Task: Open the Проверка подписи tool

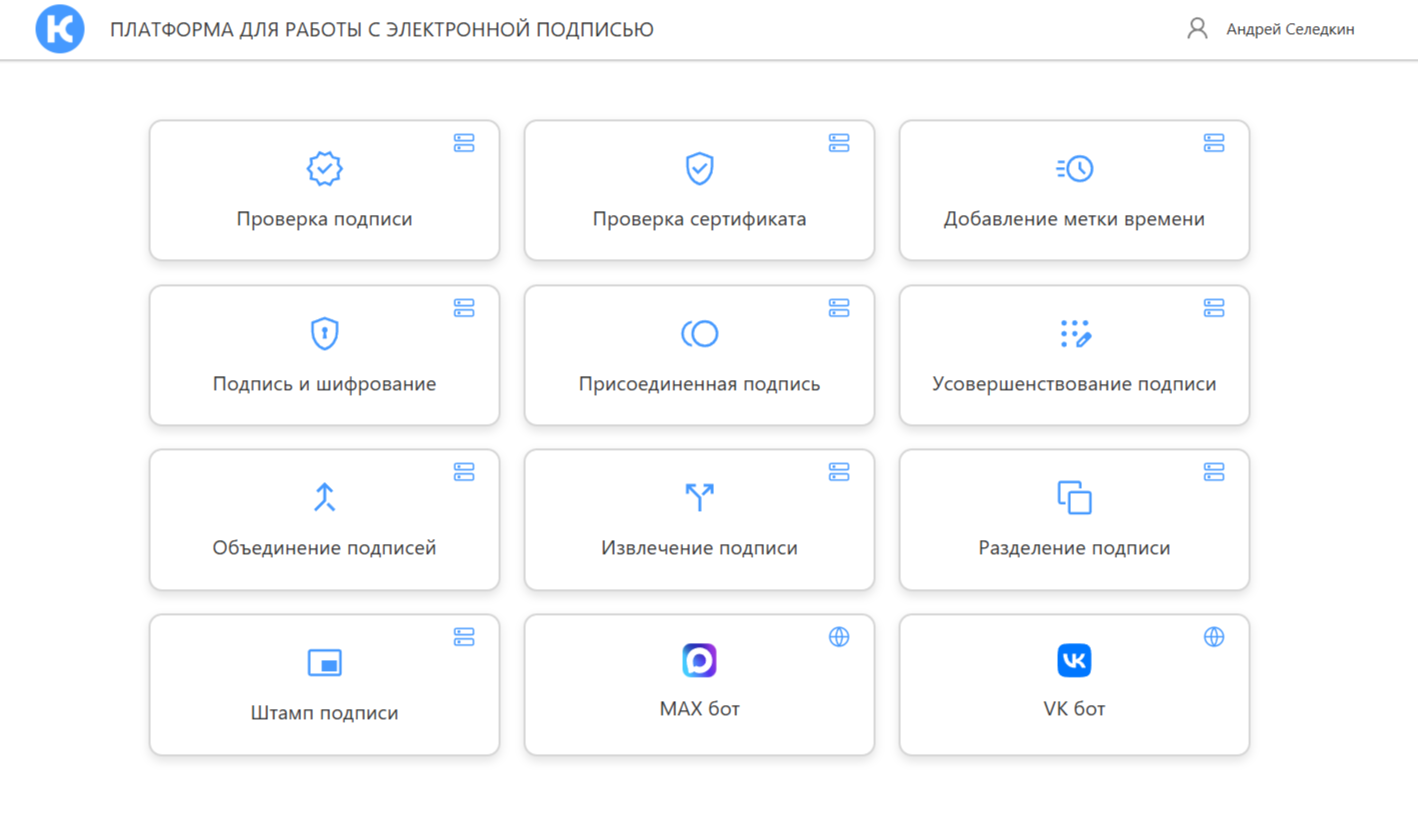Action: [x=324, y=190]
